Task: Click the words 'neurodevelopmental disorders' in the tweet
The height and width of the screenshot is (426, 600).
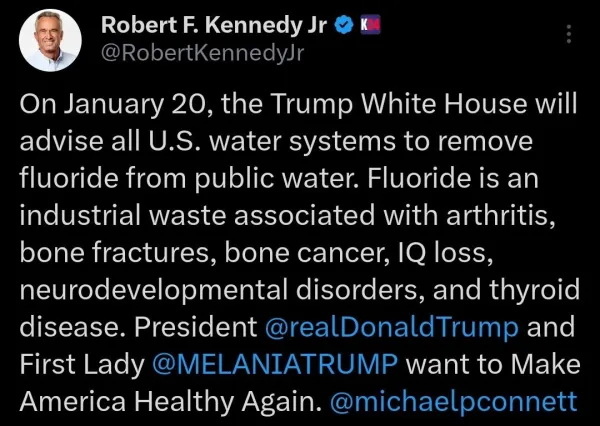Action: point(223,290)
